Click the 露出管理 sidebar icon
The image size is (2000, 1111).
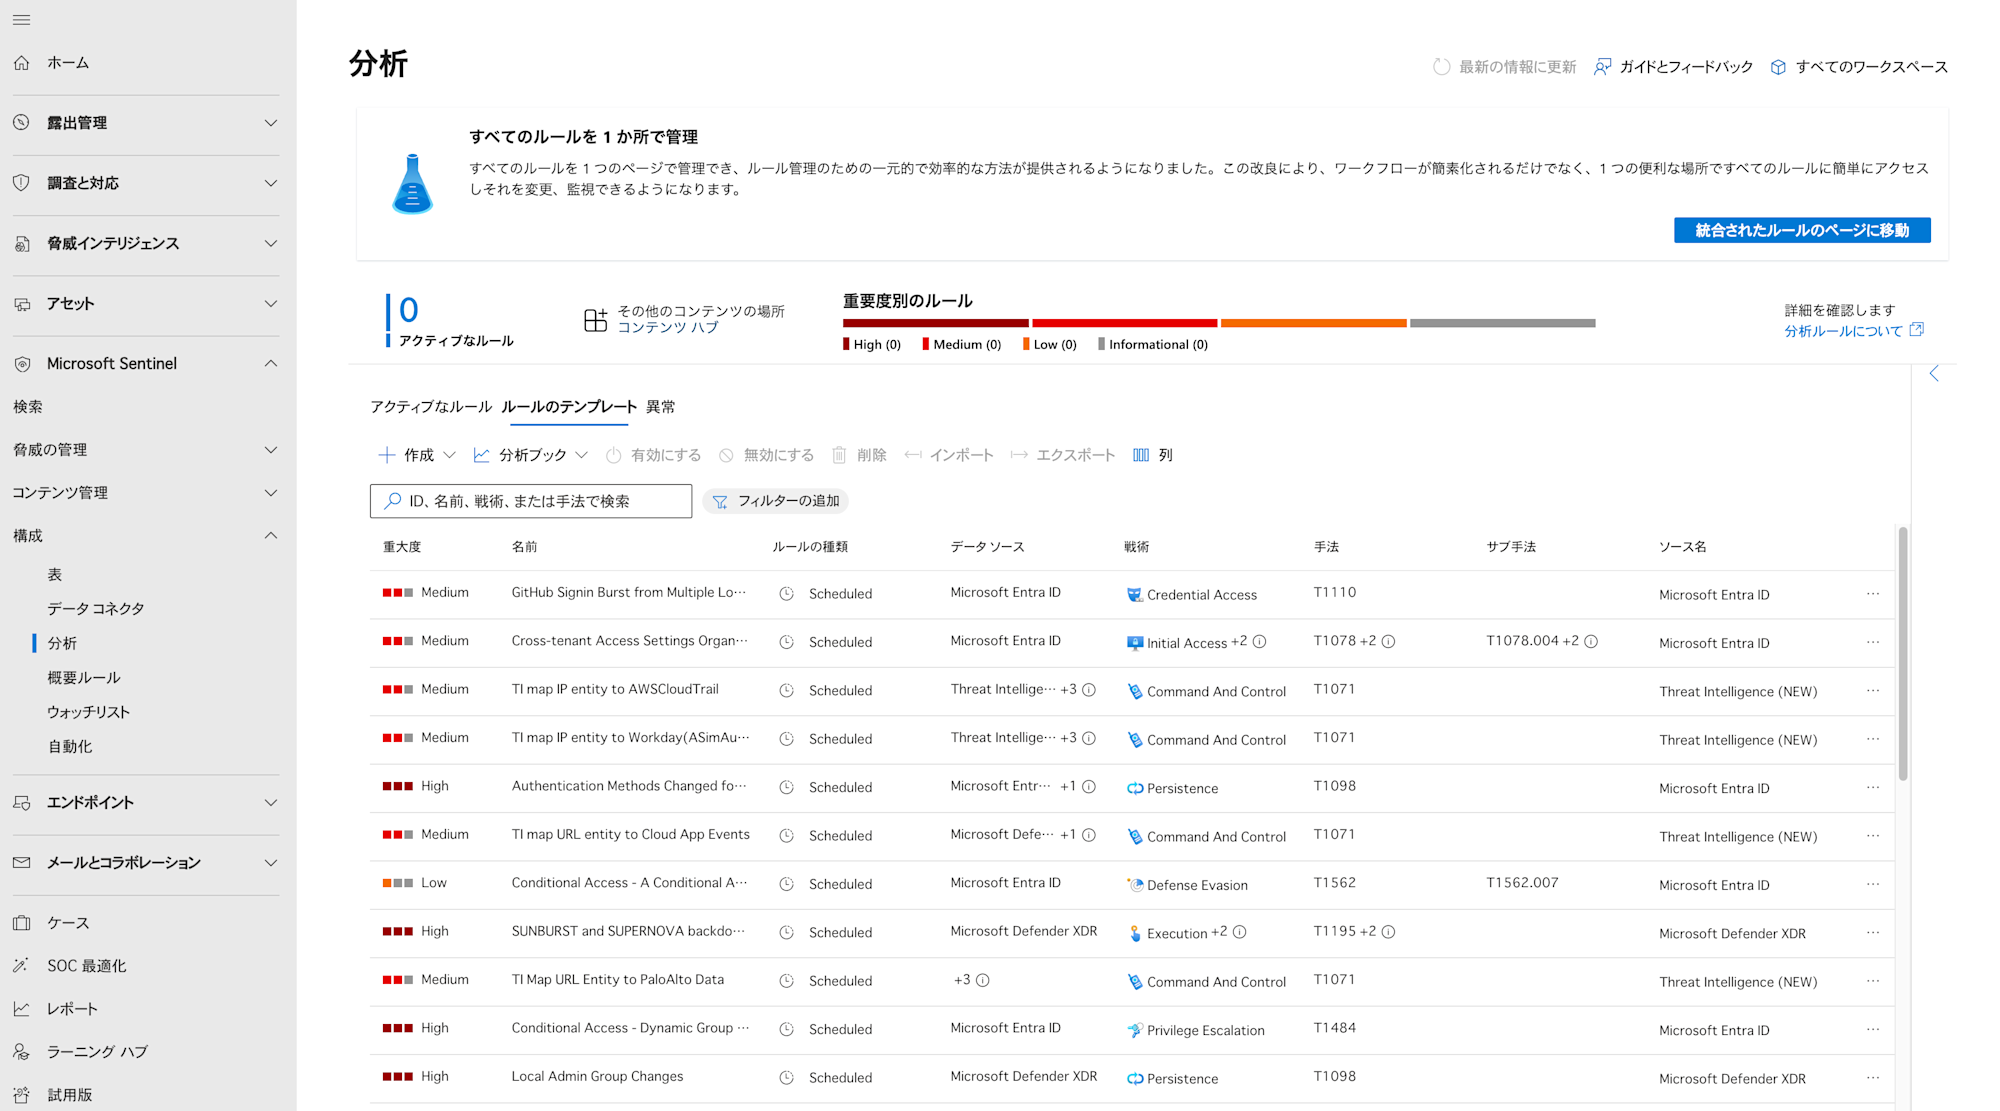coord(22,122)
